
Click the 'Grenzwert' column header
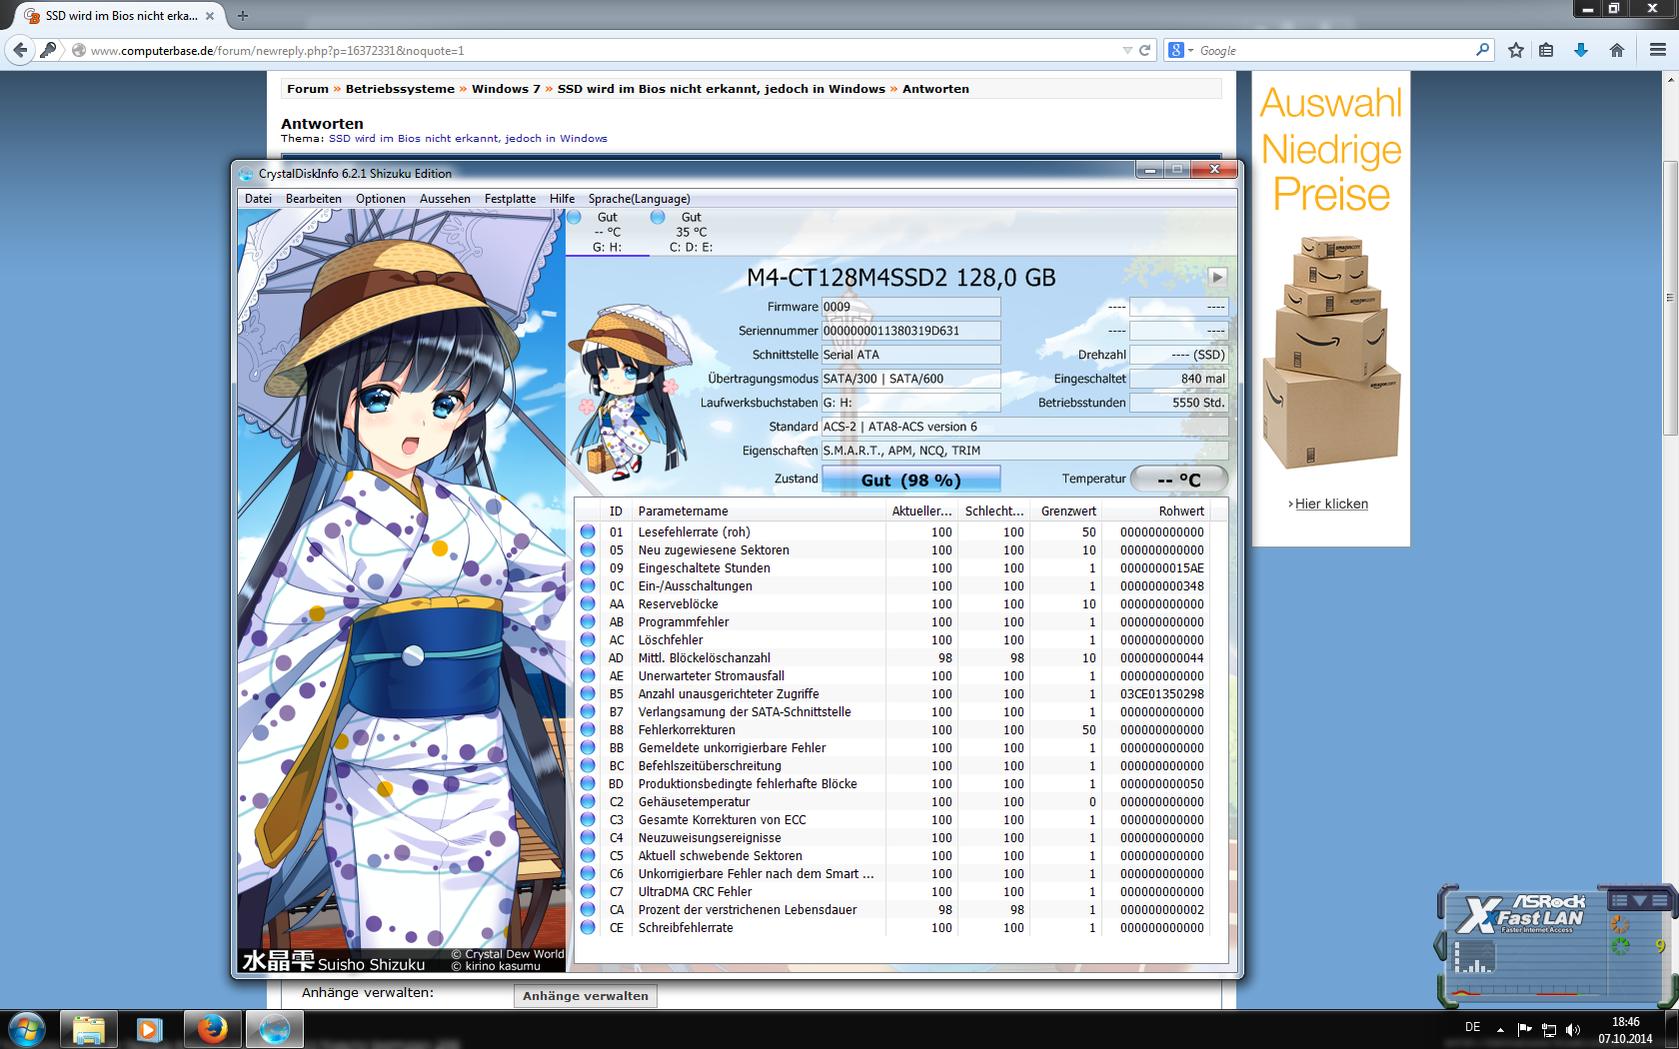point(1067,511)
